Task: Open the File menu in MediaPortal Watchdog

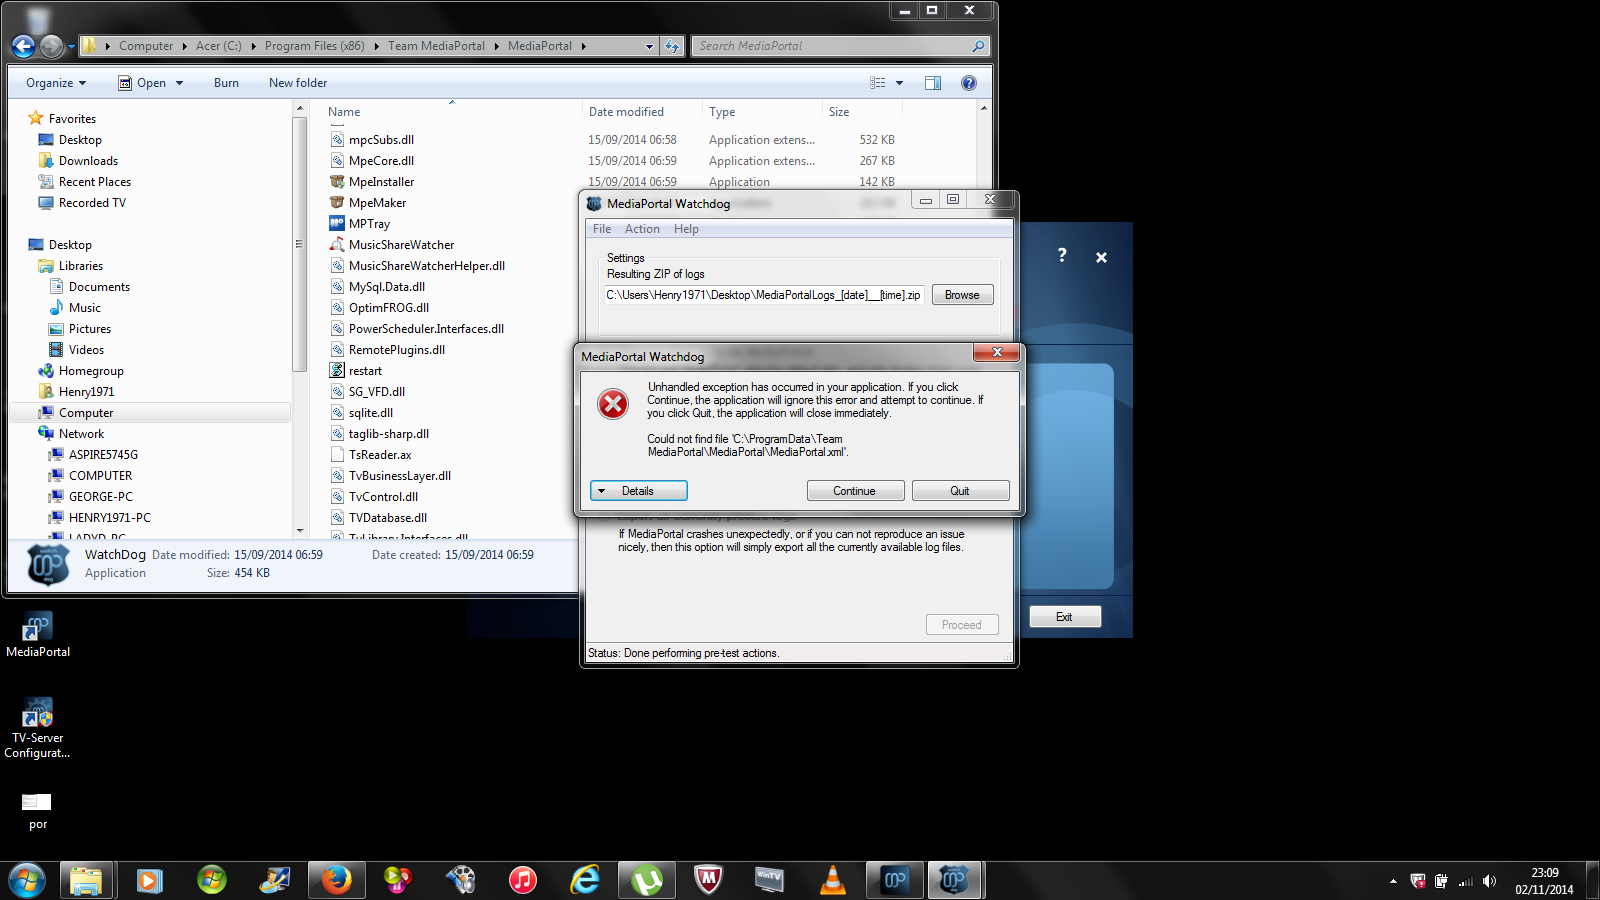Action: (602, 229)
